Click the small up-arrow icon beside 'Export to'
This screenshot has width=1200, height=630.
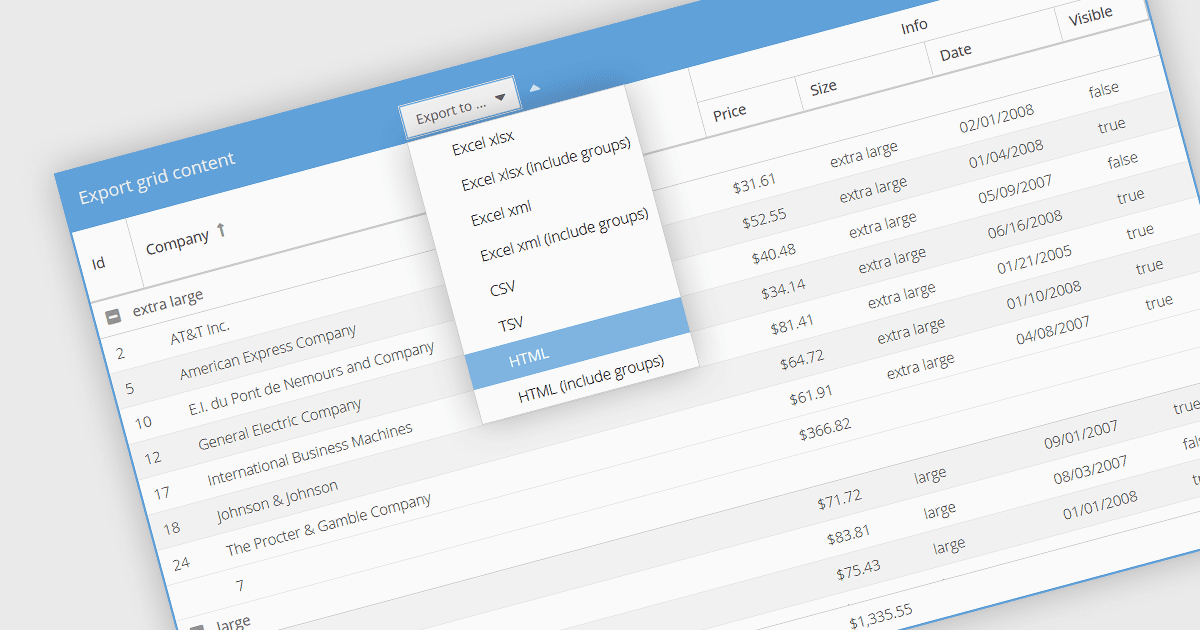click(x=534, y=88)
